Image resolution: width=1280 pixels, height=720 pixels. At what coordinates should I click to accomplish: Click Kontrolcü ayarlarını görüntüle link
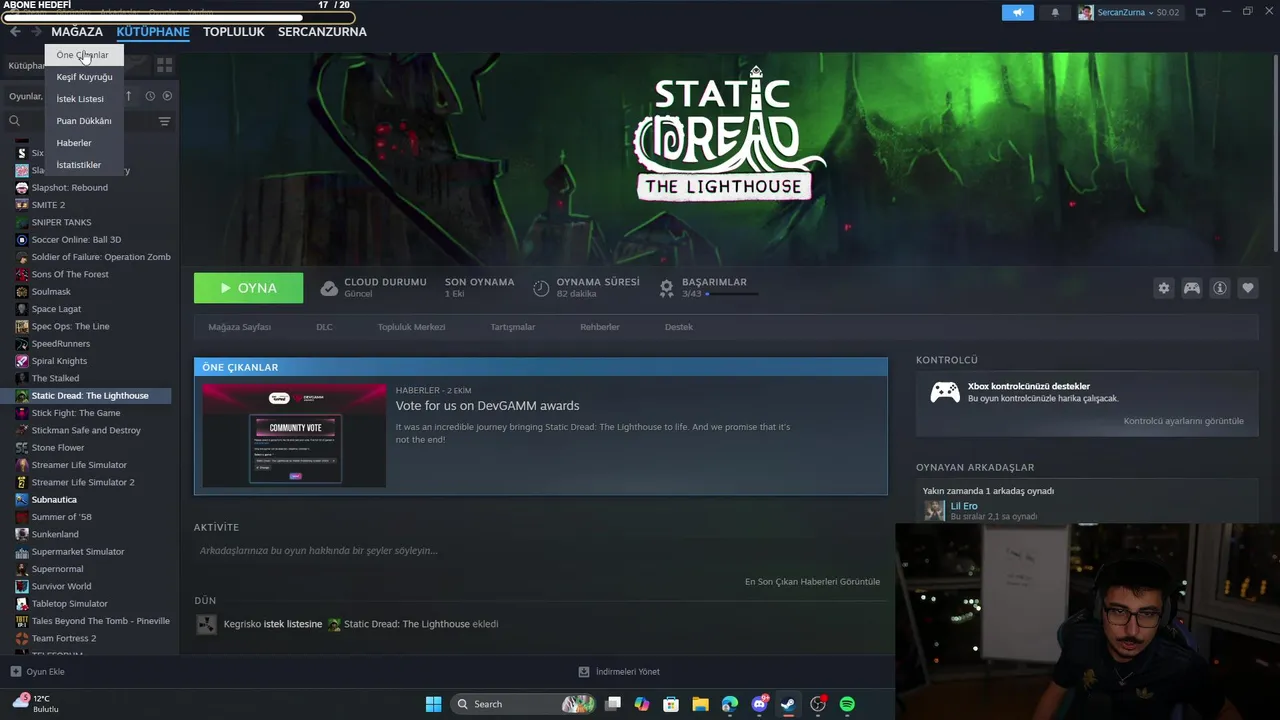click(x=1183, y=421)
